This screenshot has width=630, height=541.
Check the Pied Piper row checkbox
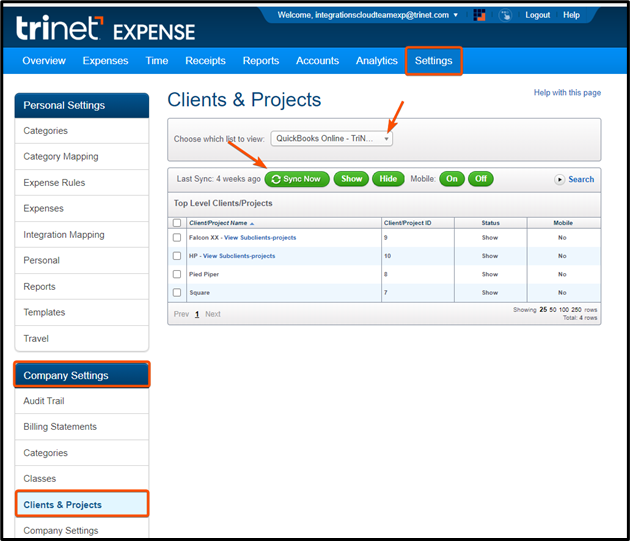click(x=177, y=274)
